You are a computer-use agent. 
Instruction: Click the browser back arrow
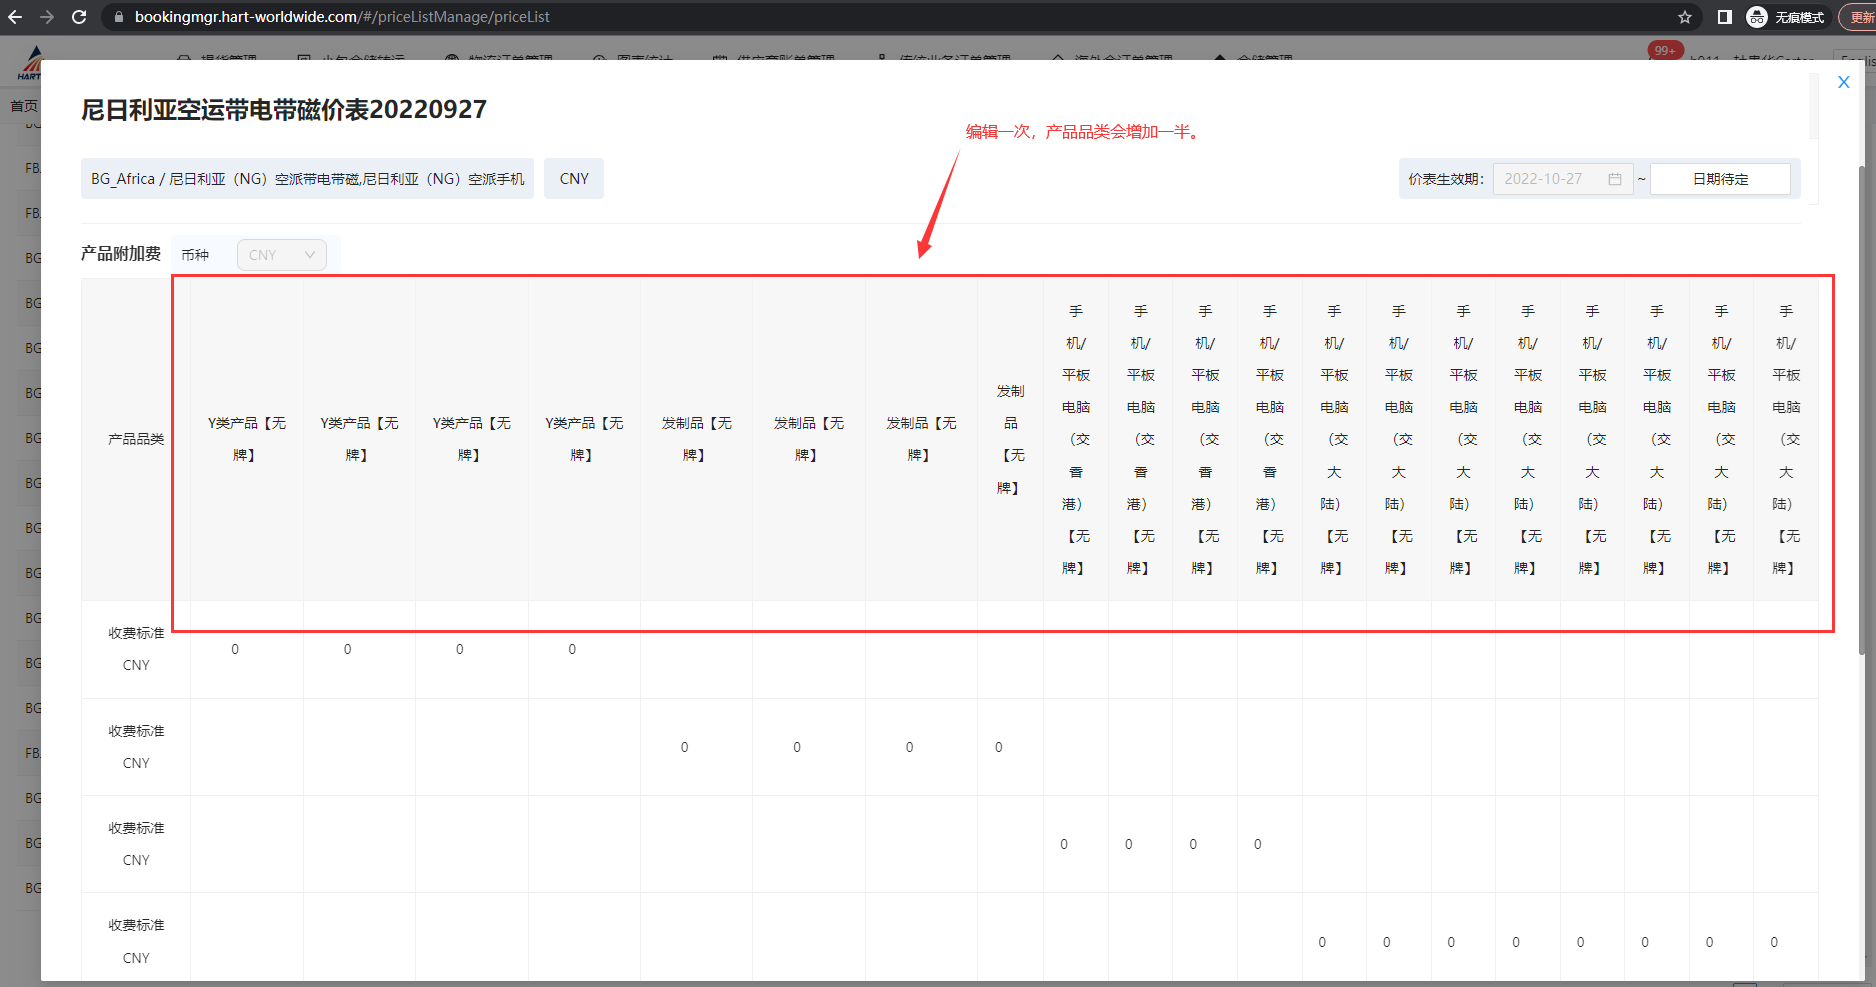click(15, 17)
